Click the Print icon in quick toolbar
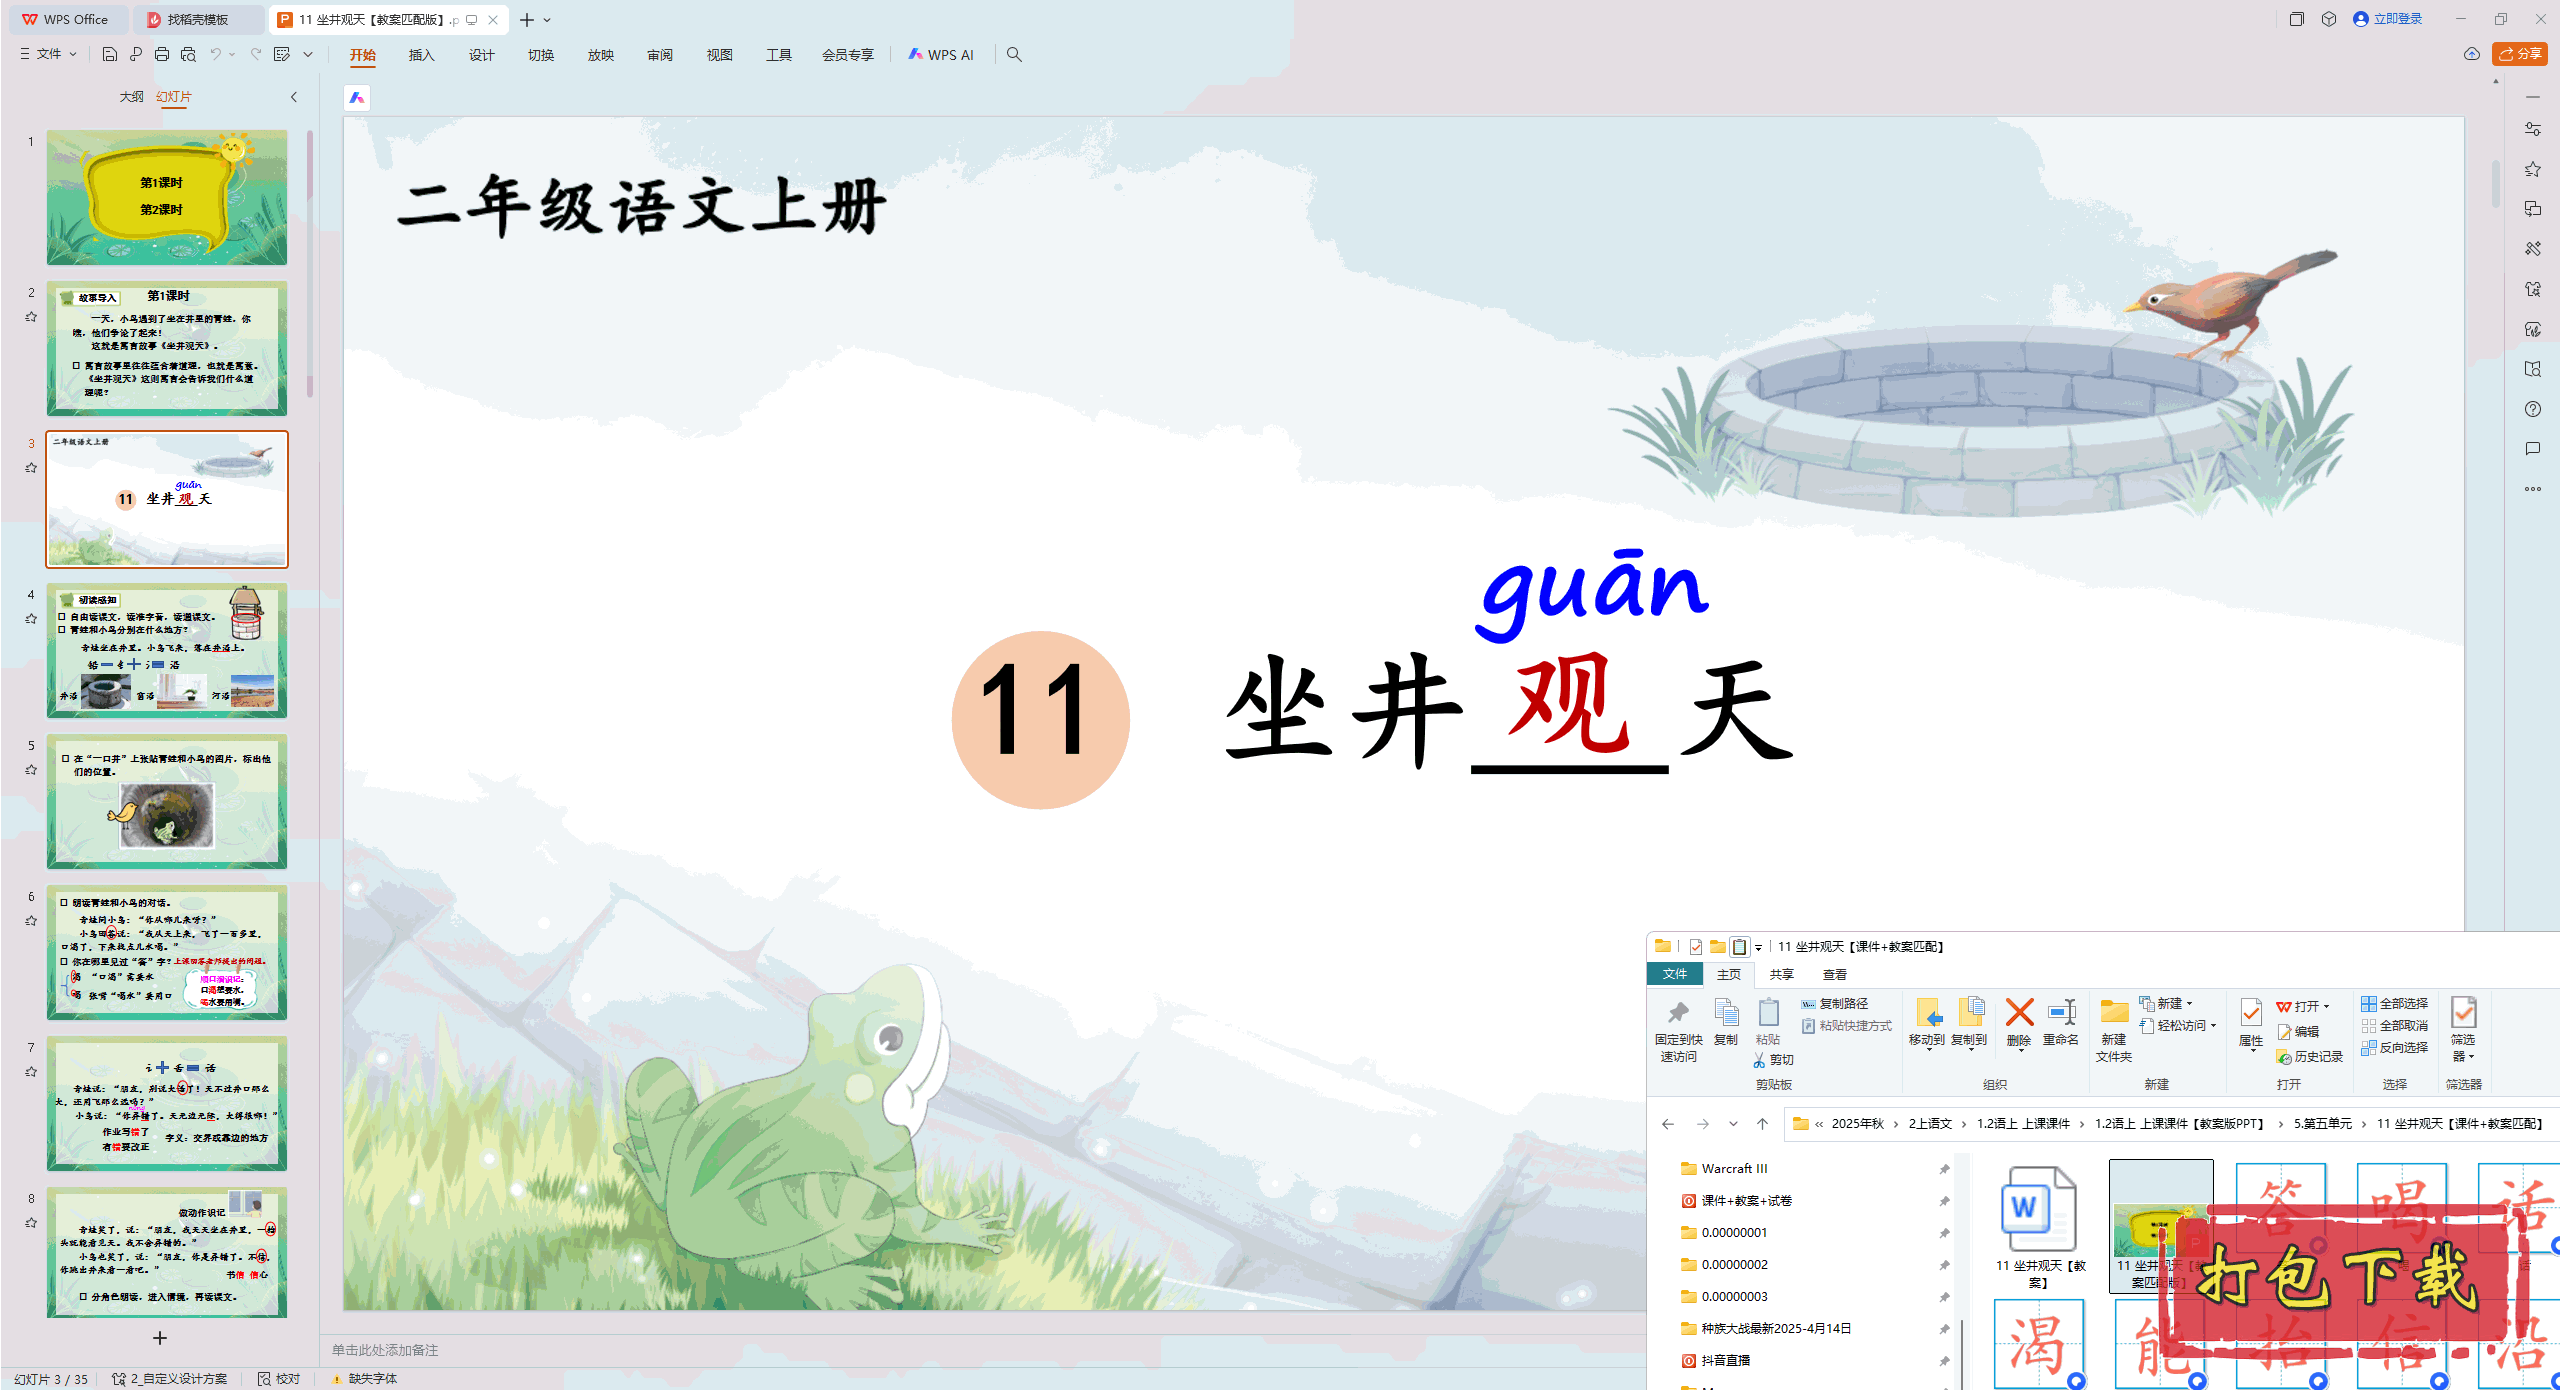Viewport: 2560px width, 1390px height. click(162, 54)
